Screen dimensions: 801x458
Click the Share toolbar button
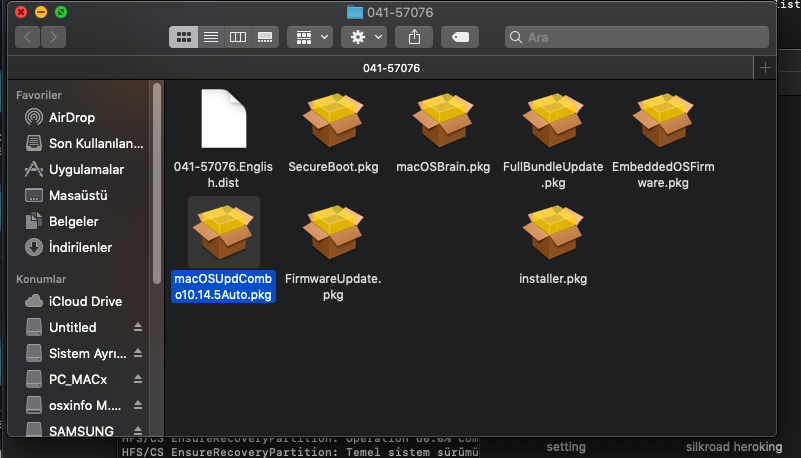[414, 37]
